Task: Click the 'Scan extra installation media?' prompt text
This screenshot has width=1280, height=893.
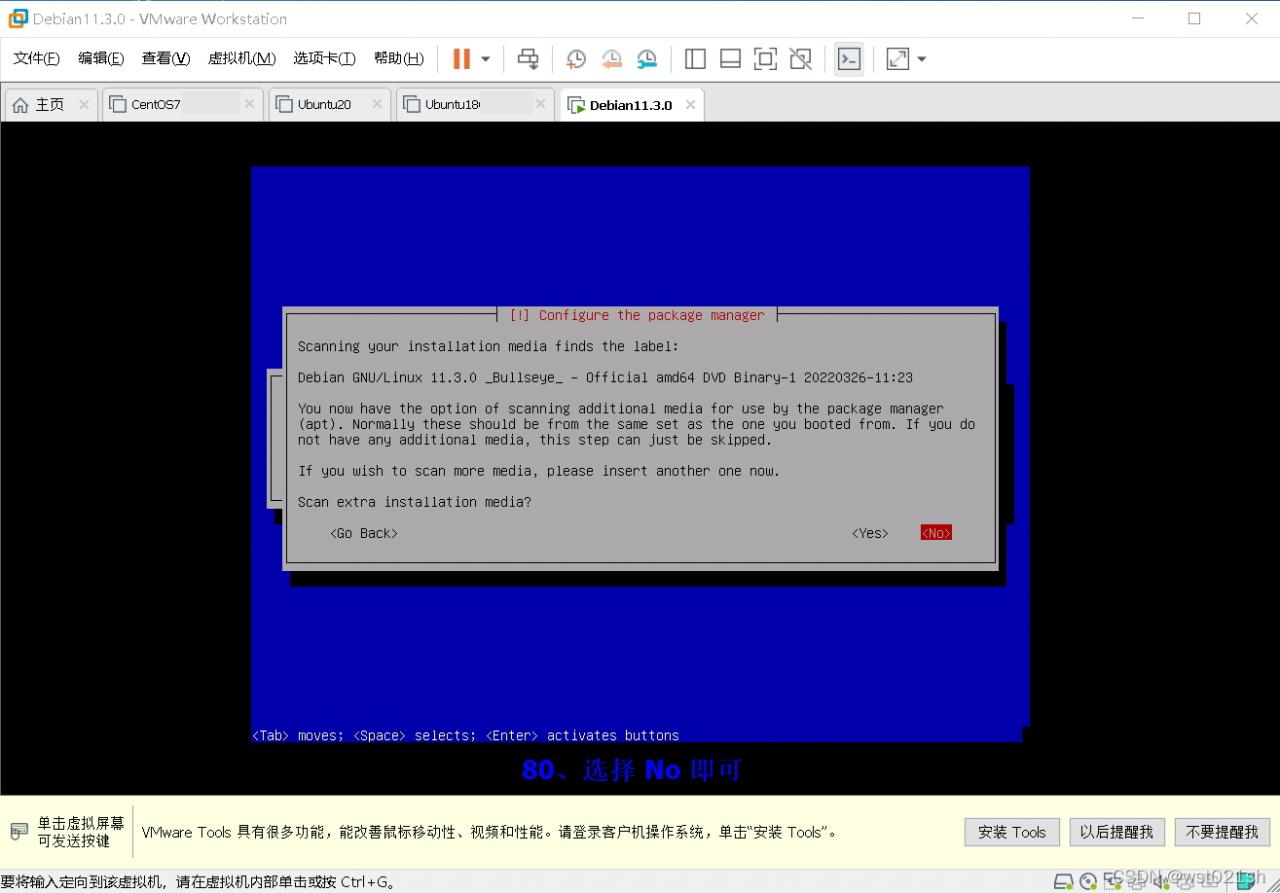Action: click(x=415, y=502)
